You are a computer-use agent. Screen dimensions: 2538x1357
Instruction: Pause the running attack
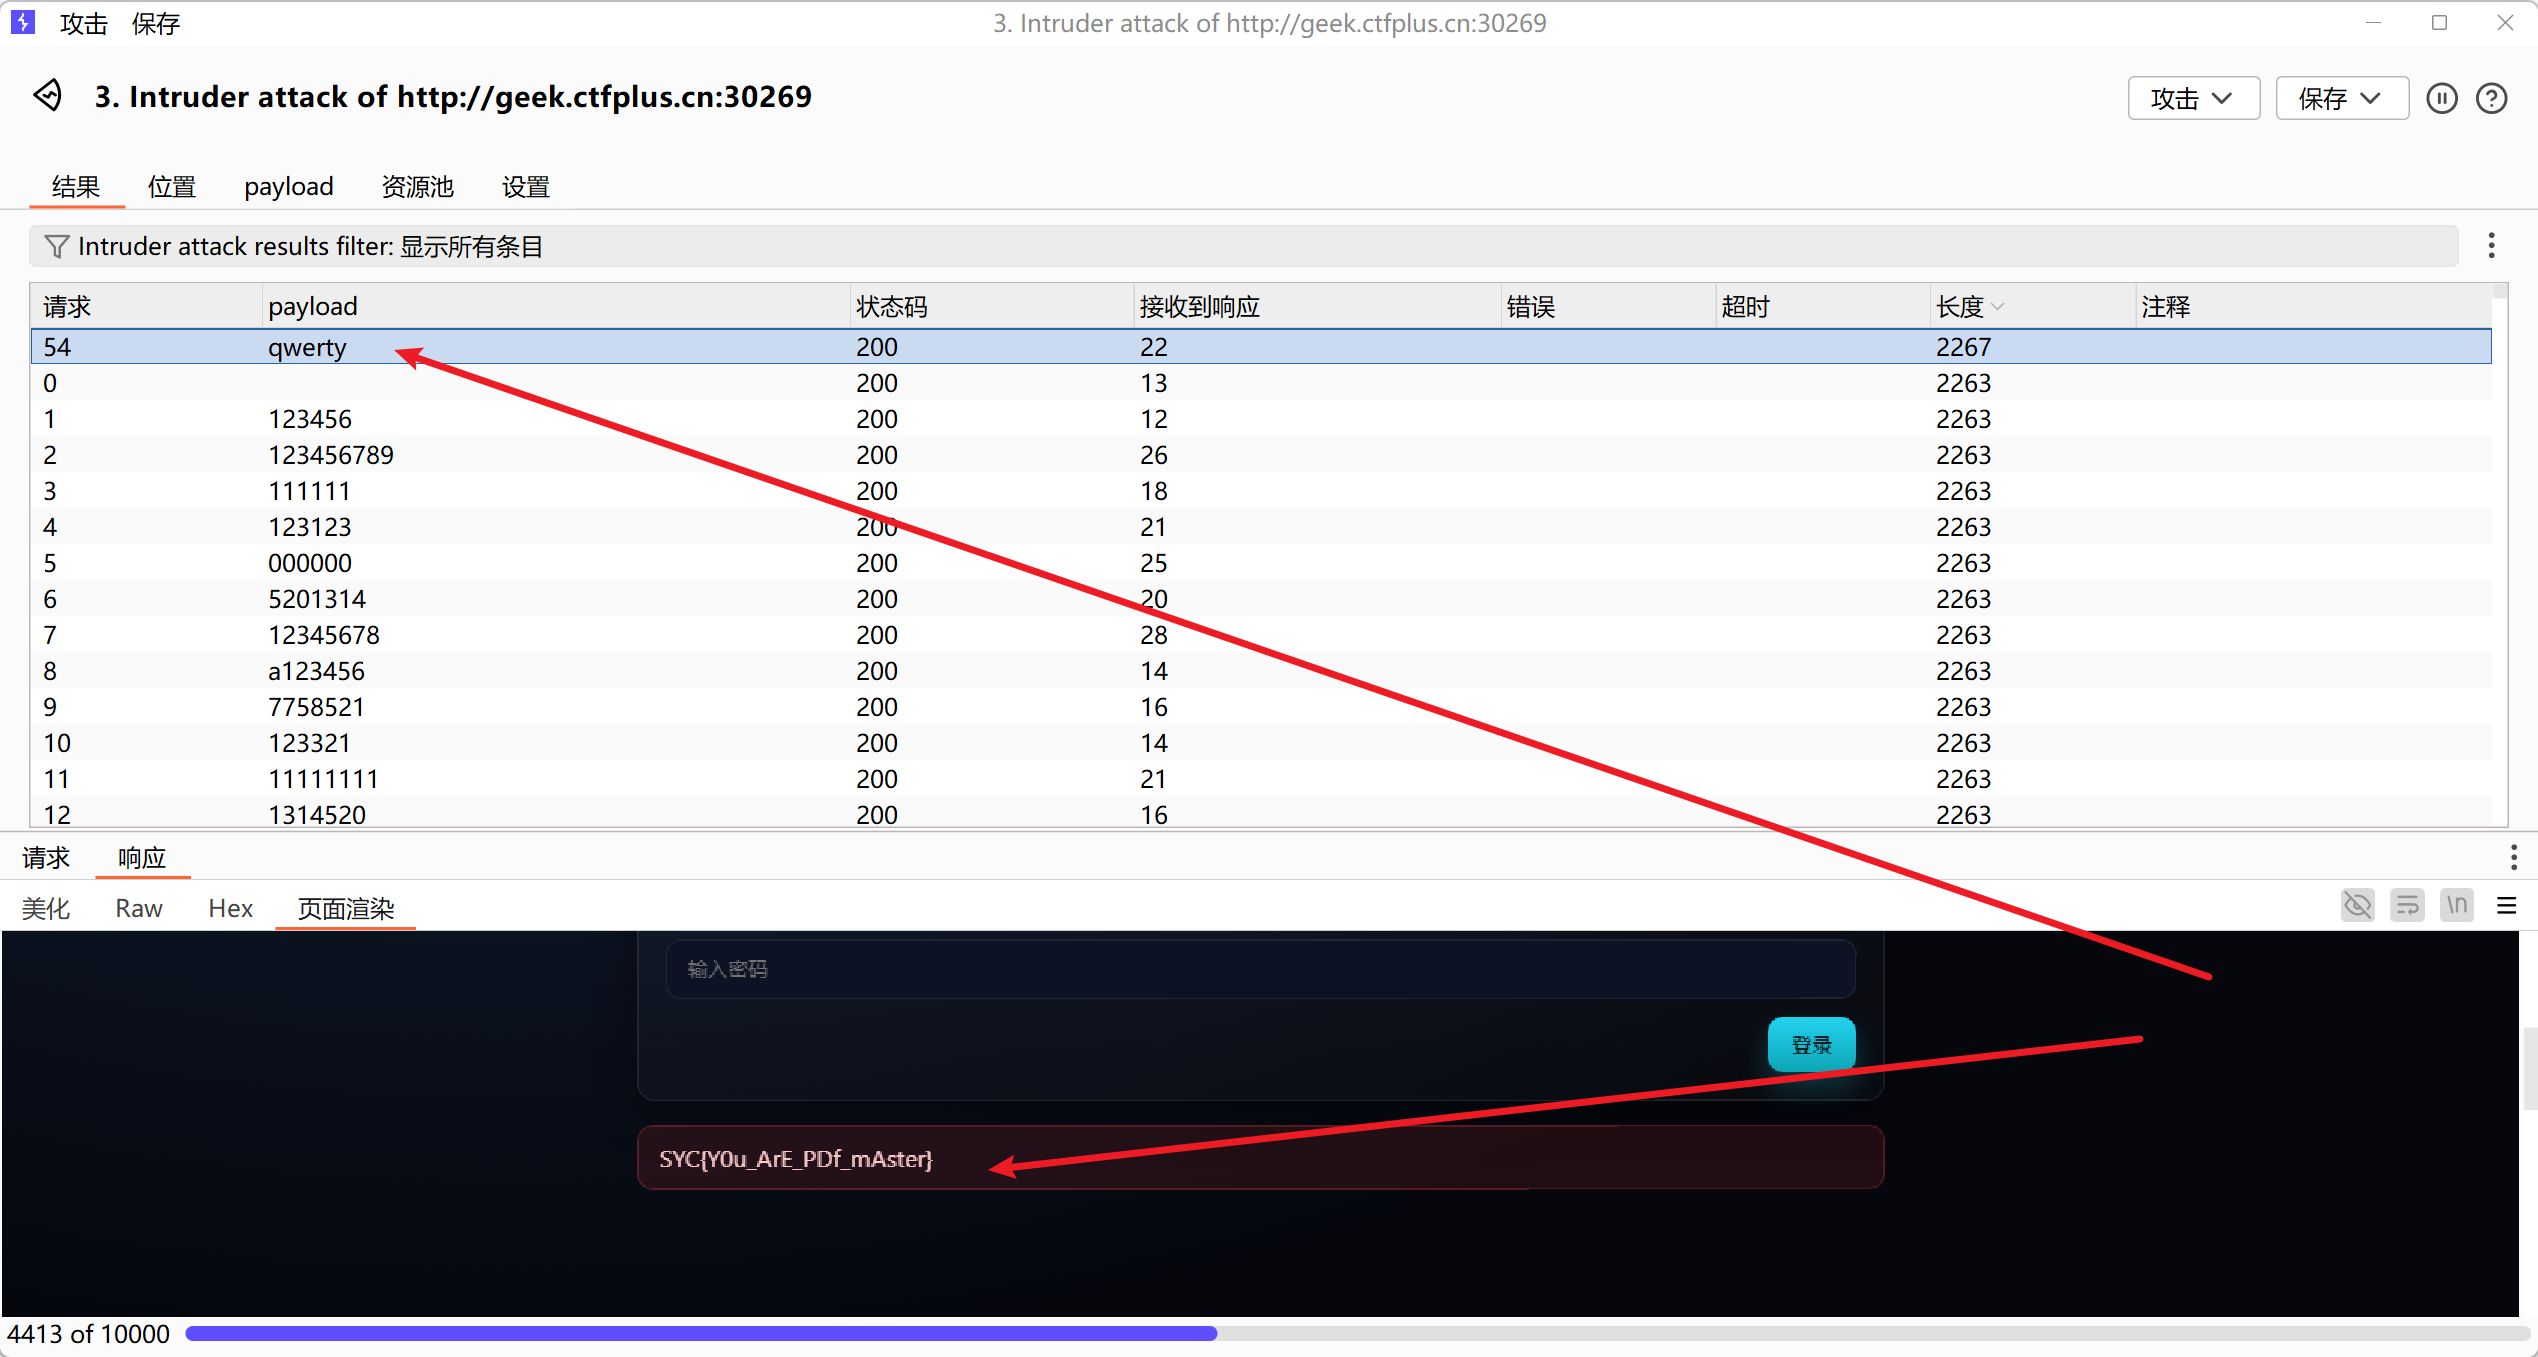point(2441,98)
